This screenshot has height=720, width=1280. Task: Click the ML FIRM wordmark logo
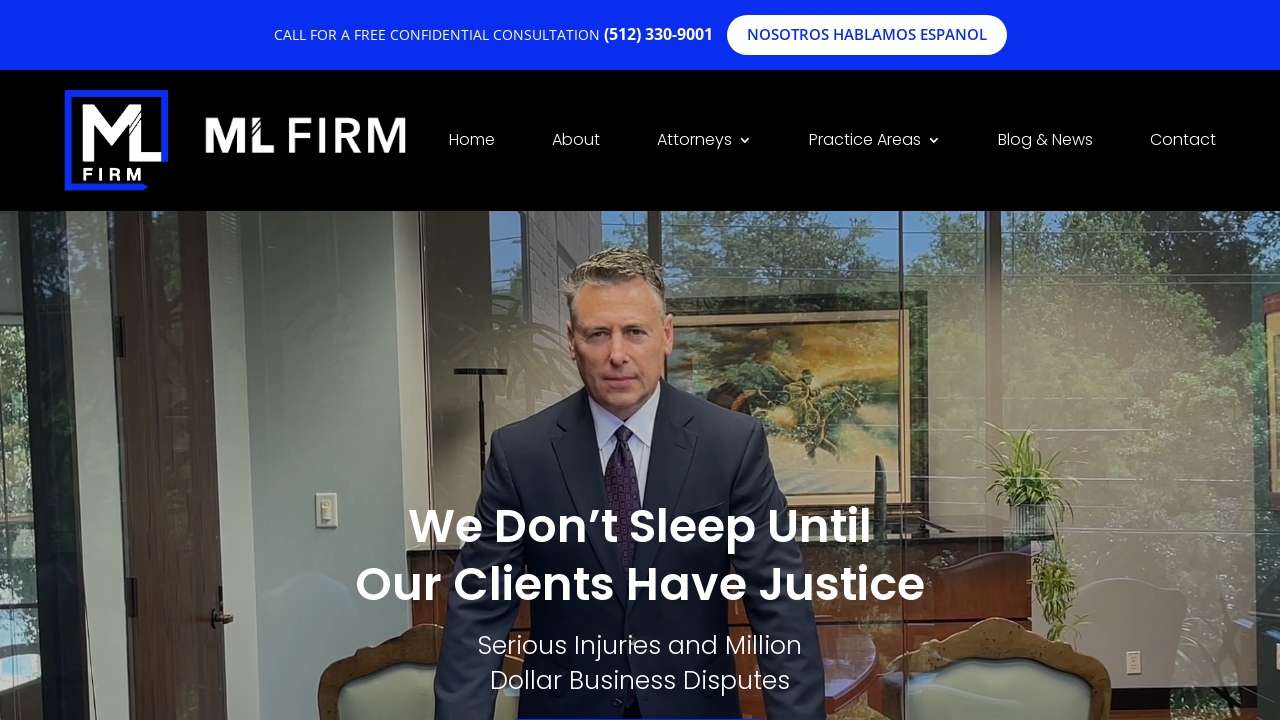306,135
